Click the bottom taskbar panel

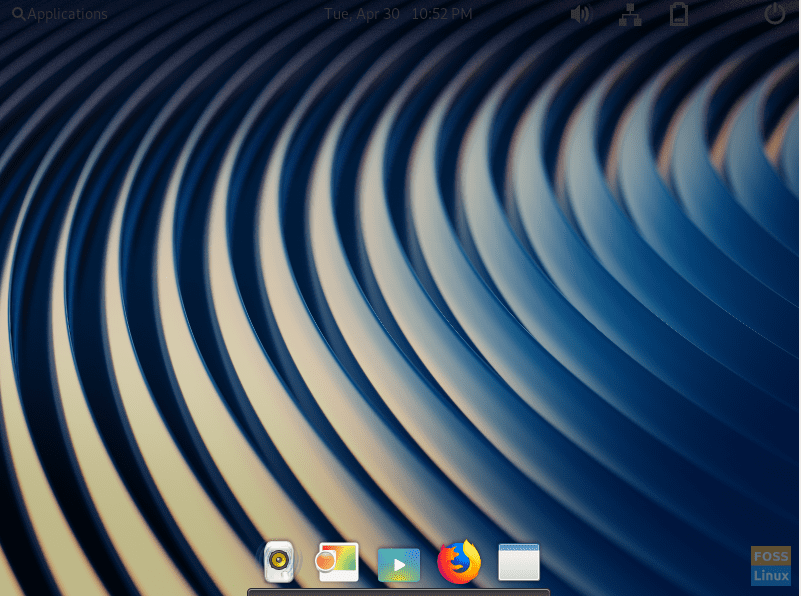400,592
